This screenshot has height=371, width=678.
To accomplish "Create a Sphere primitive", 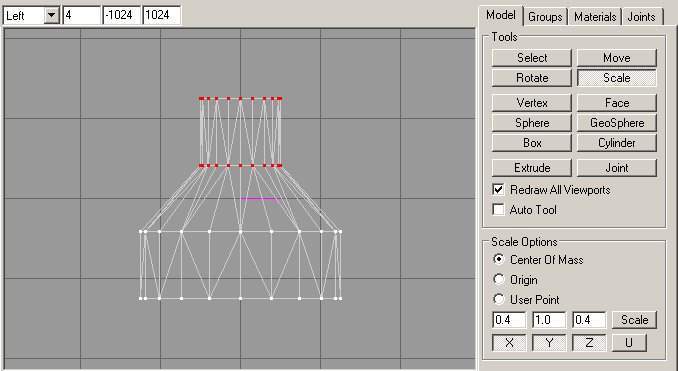I will [x=532, y=123].
